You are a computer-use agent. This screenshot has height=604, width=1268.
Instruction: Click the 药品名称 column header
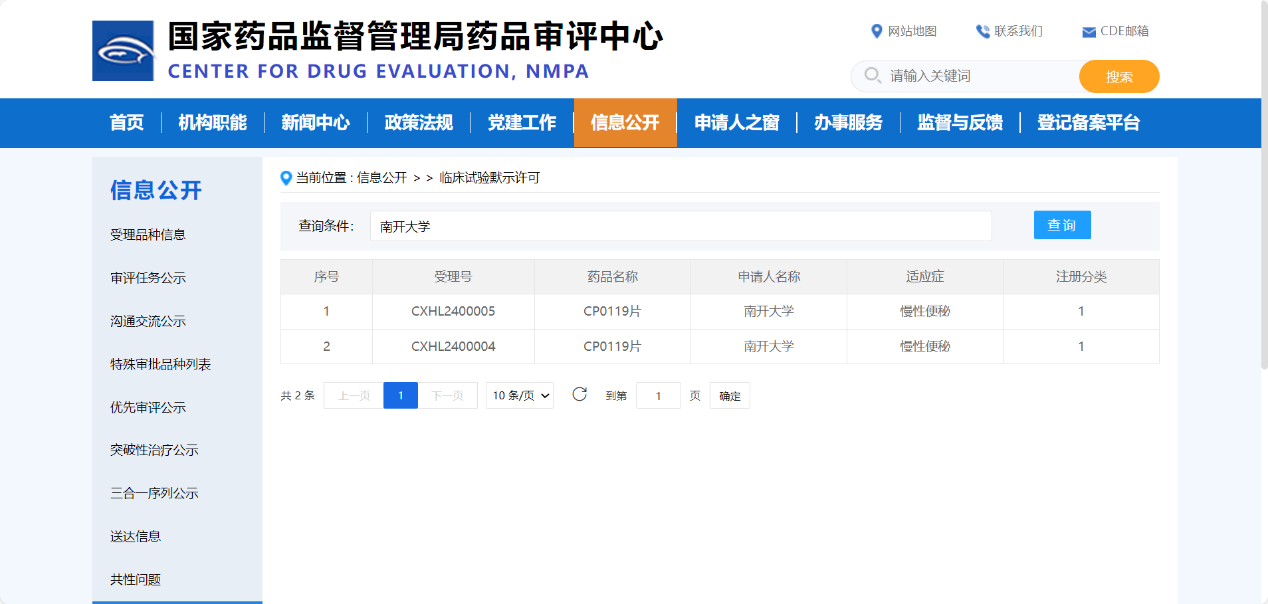pyautogui.click(x=612, y=277)
